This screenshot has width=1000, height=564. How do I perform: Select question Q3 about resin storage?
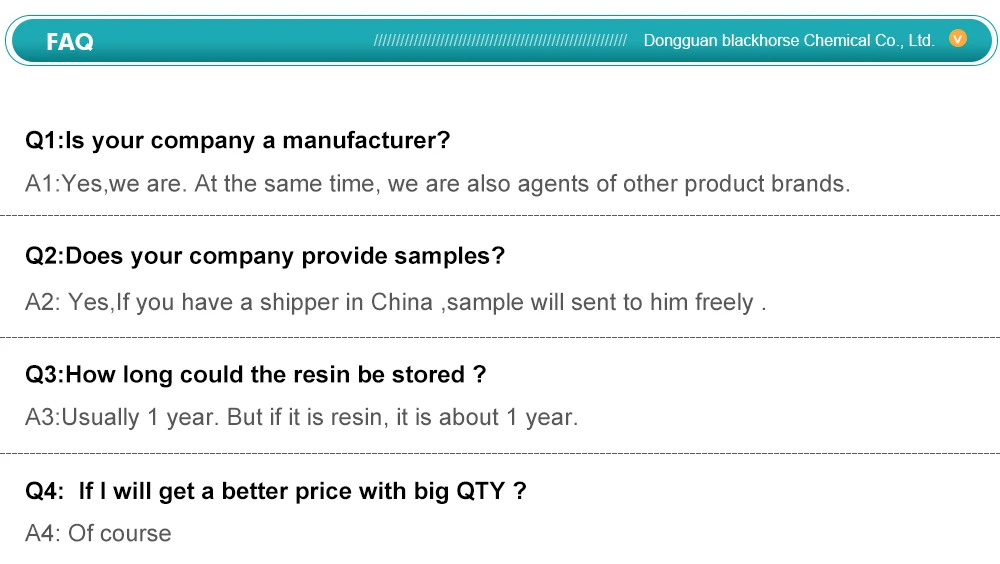coord(255,375)
